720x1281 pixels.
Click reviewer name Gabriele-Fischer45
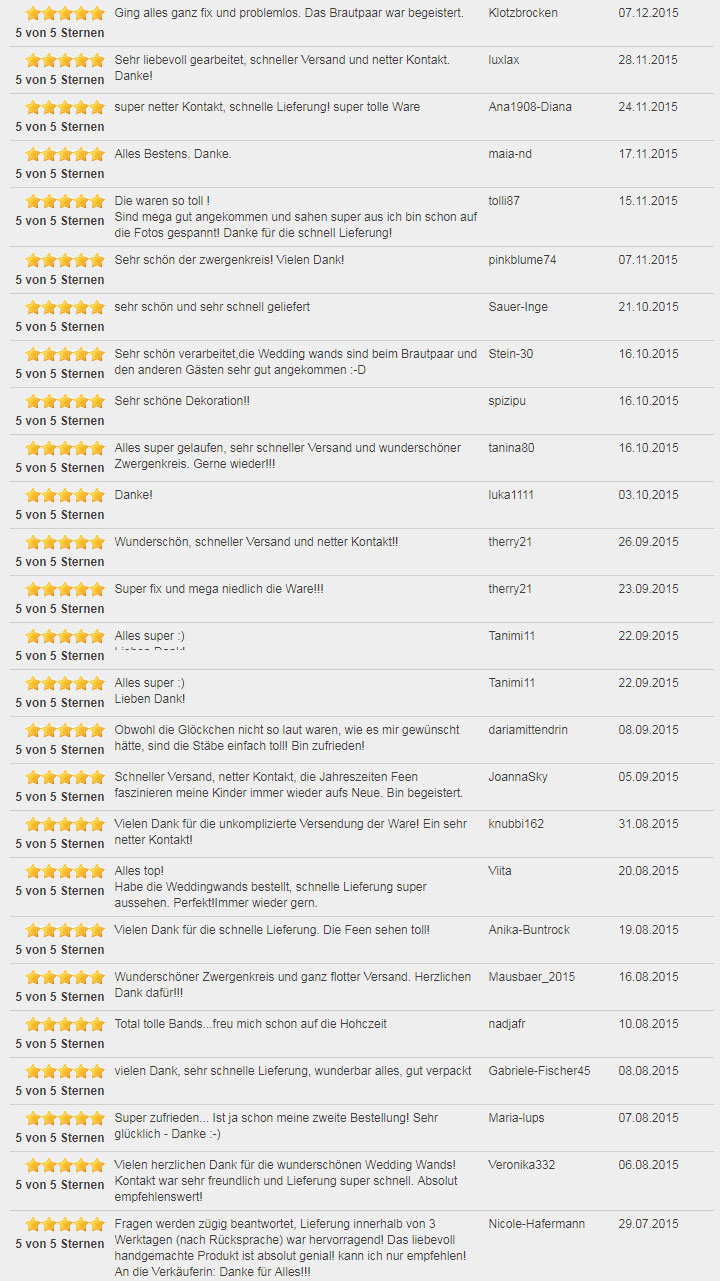pyautogui.click(x=539, y=1071)
